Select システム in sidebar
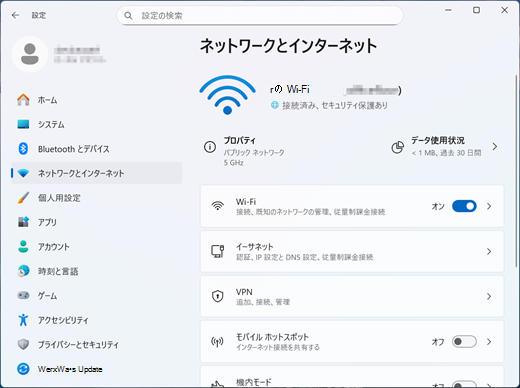The width and height of the screenshot is (520, 388). pos(97,124)
